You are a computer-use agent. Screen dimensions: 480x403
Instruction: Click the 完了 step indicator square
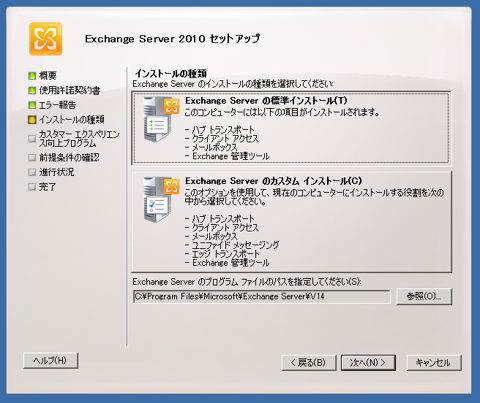click(x=32, y=187)
